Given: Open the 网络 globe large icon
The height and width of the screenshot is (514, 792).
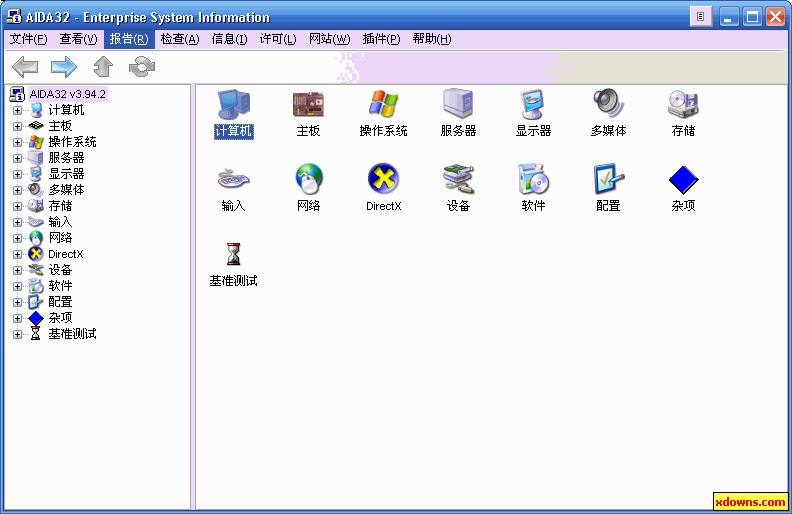Looking at the screenshot, I should (309, 179).
